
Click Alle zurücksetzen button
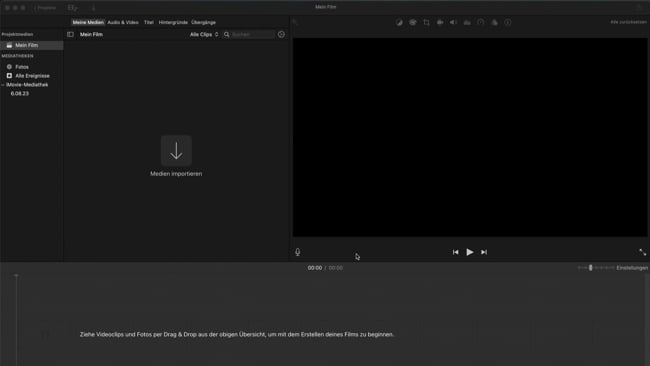tap(628, 22)
